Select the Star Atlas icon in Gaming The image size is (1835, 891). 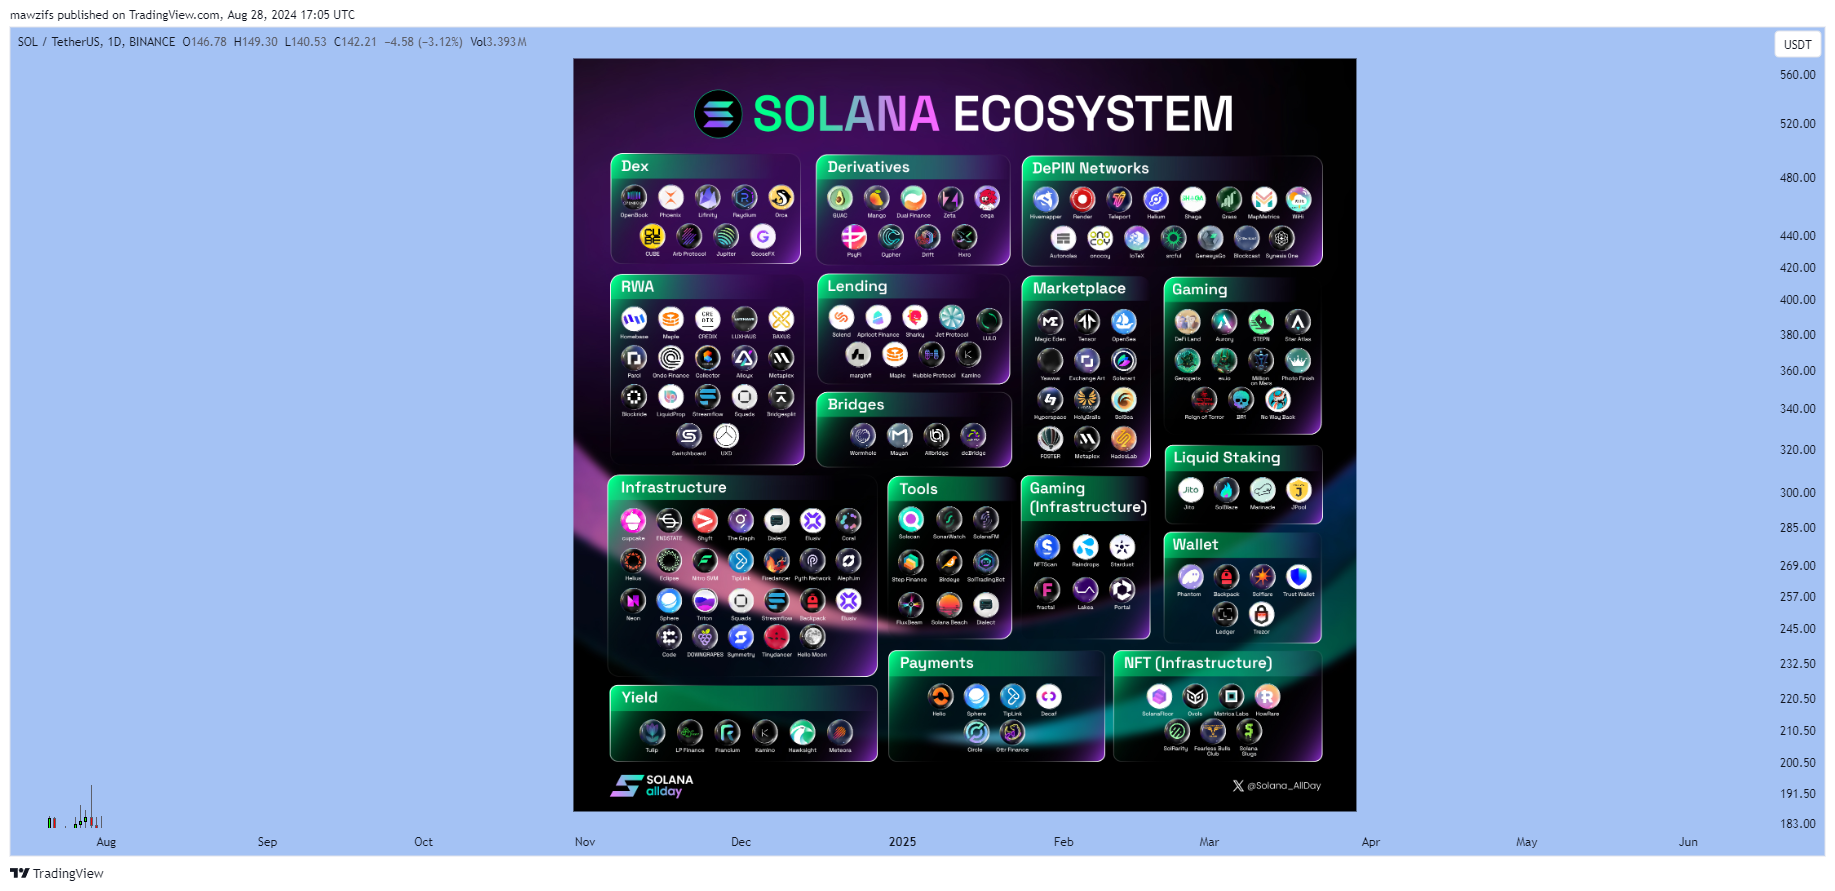1297,321
